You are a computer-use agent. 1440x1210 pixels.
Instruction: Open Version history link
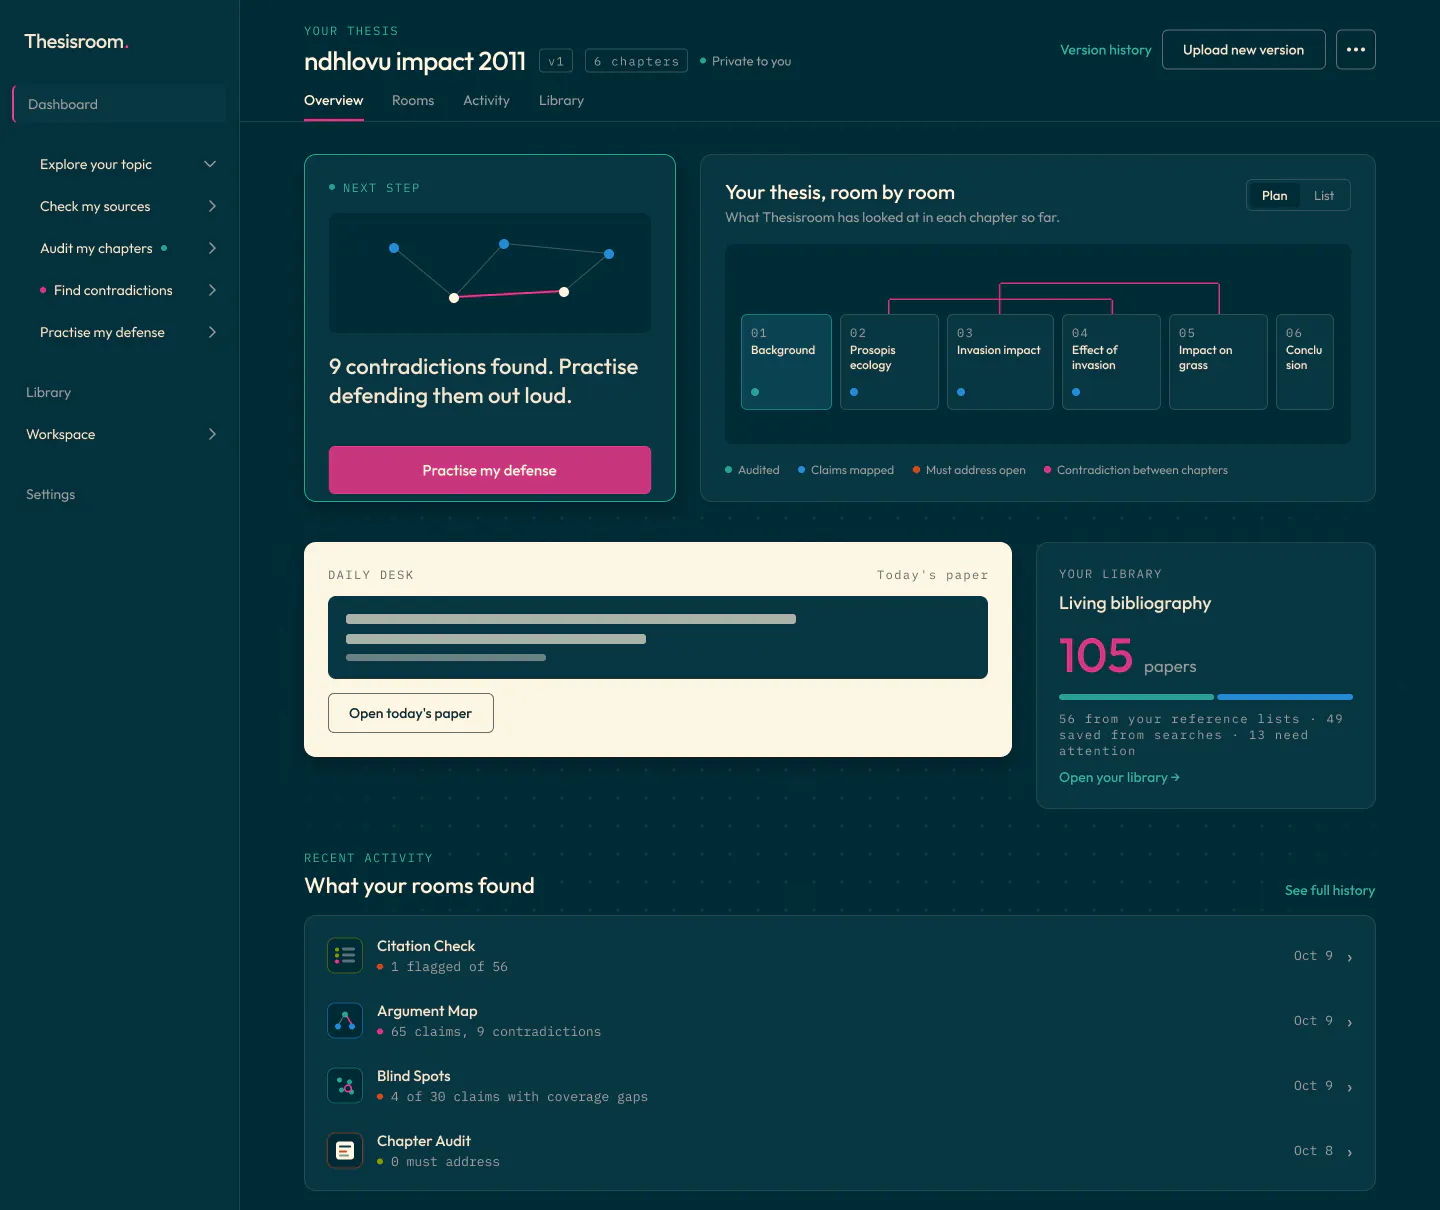tap(1106, 49)
